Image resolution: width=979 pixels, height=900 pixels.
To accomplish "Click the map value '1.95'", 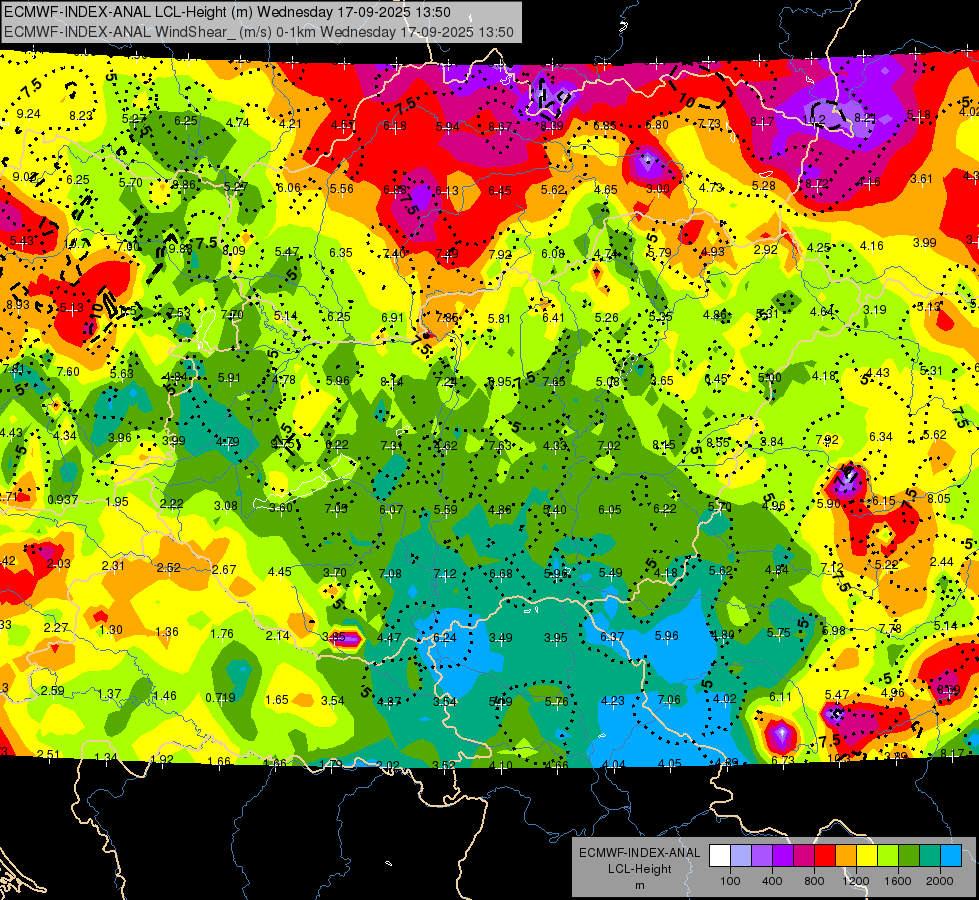I will click(117, 502).
